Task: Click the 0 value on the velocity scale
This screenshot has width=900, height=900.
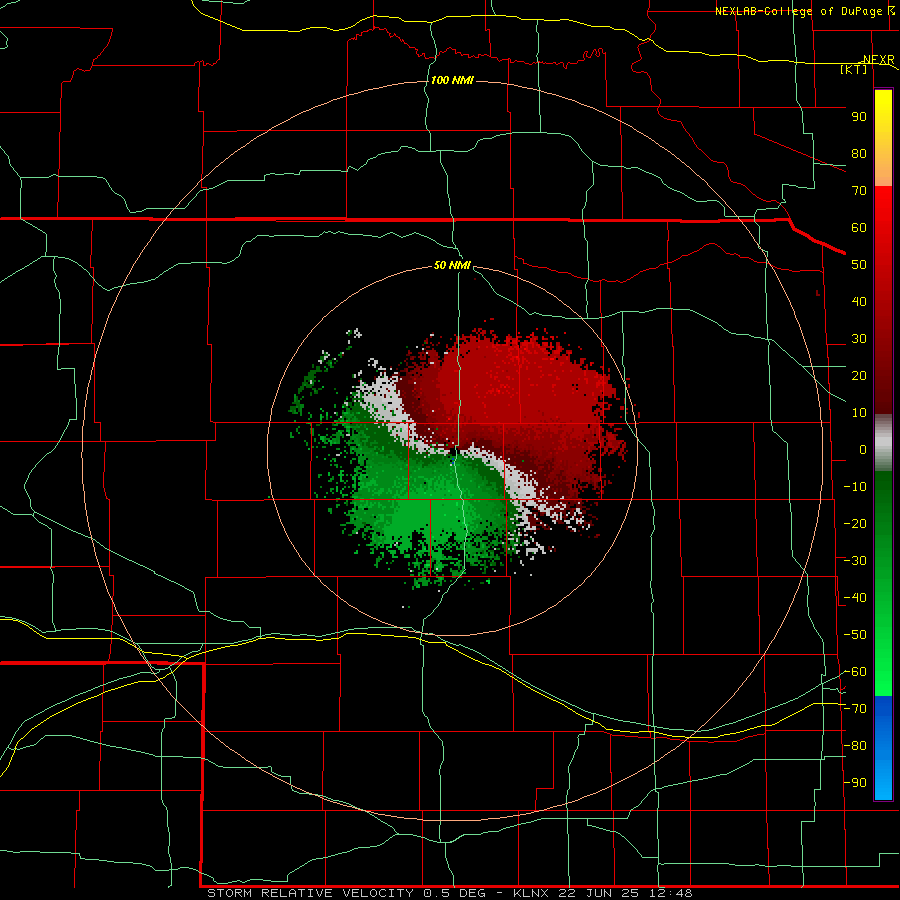Action: 863,450
